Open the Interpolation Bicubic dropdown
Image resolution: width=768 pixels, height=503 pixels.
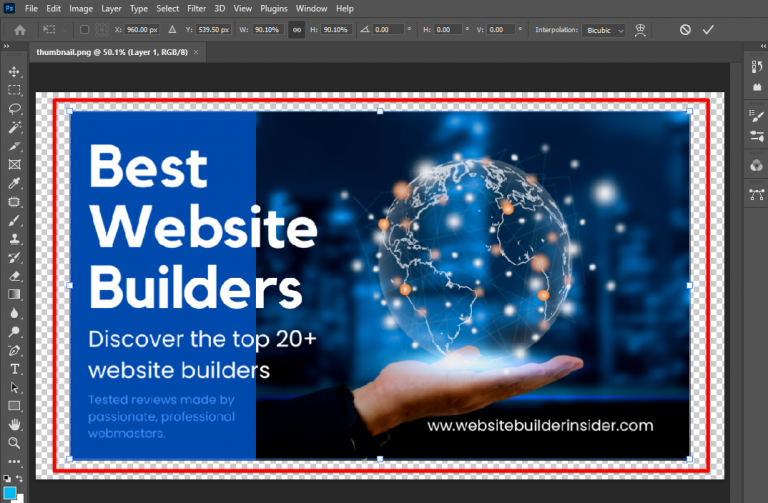coord(603,30)
